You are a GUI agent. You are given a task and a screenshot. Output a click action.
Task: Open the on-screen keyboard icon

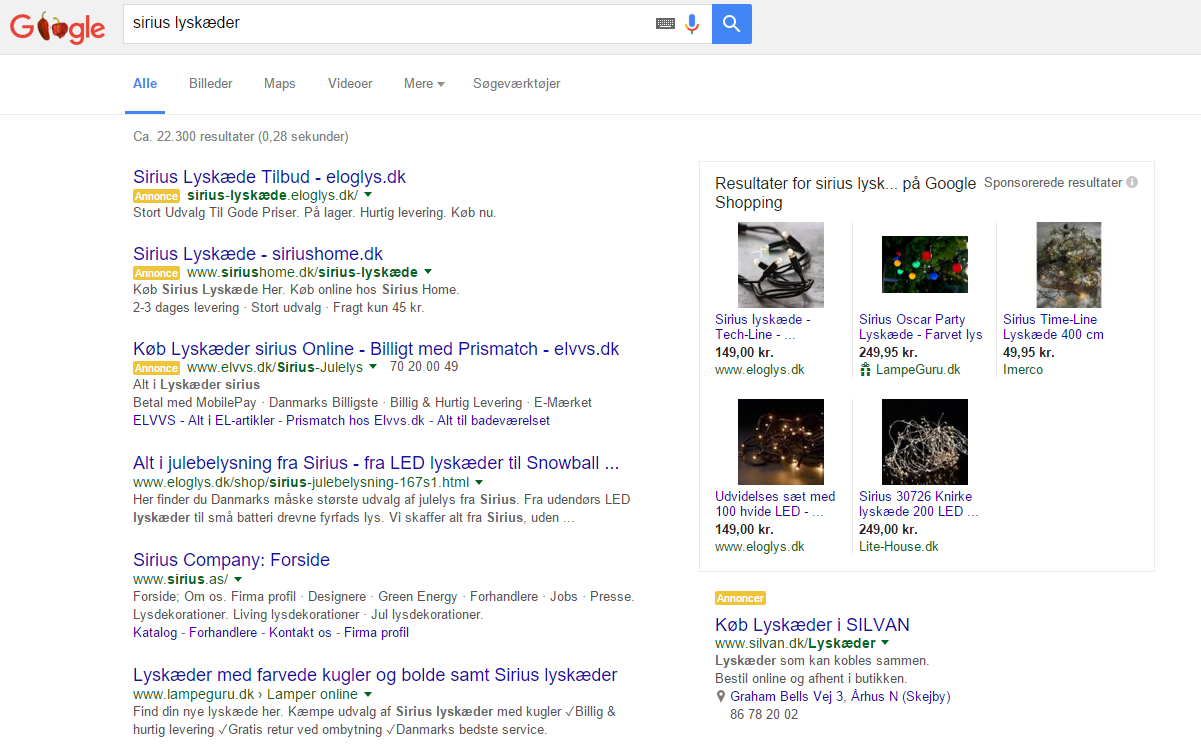pyautogui.click(x=665, y=23)
